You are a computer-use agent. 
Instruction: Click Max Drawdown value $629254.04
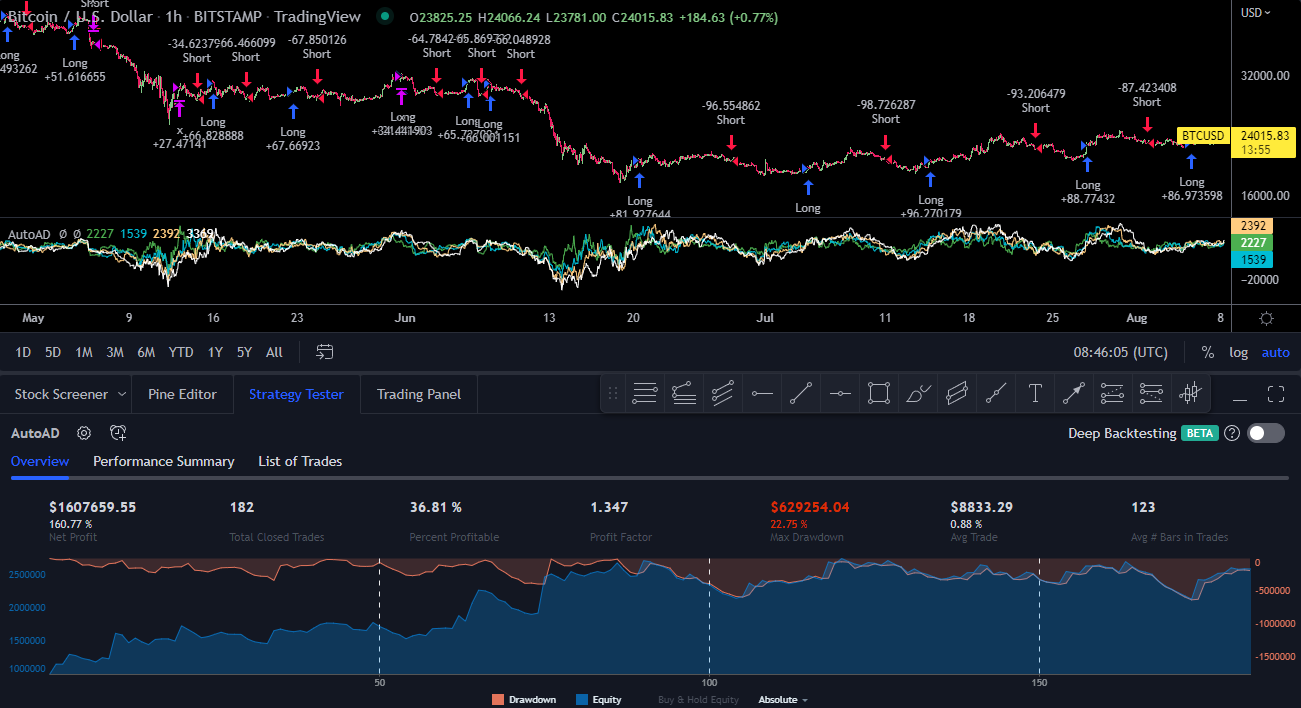(810, 507)
